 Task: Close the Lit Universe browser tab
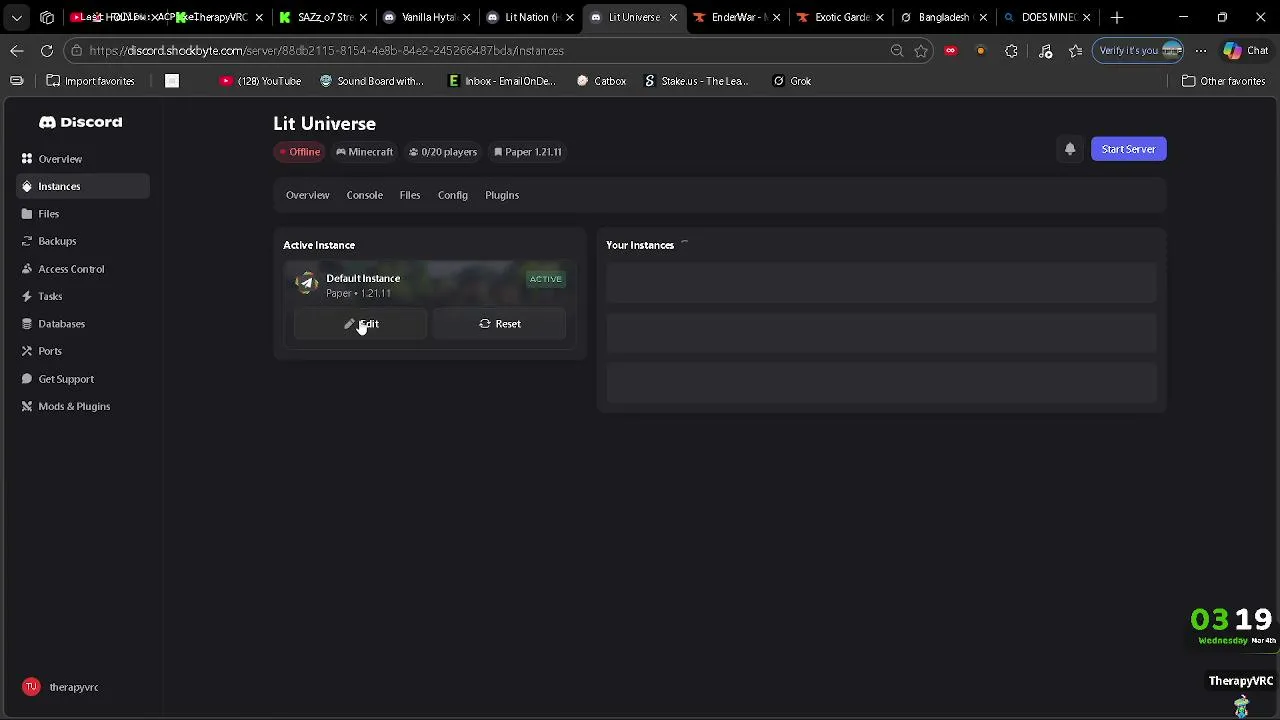[x=673, y=17]
